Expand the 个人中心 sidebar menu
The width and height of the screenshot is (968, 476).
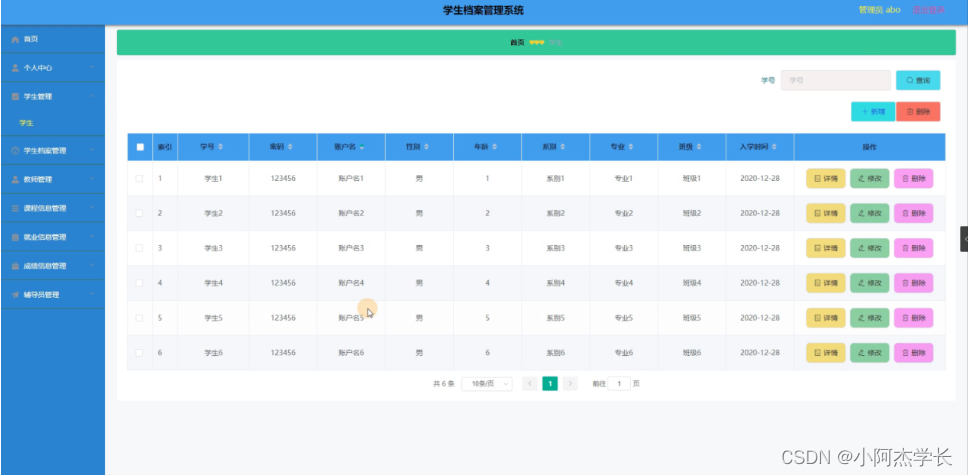pos(52,68)
